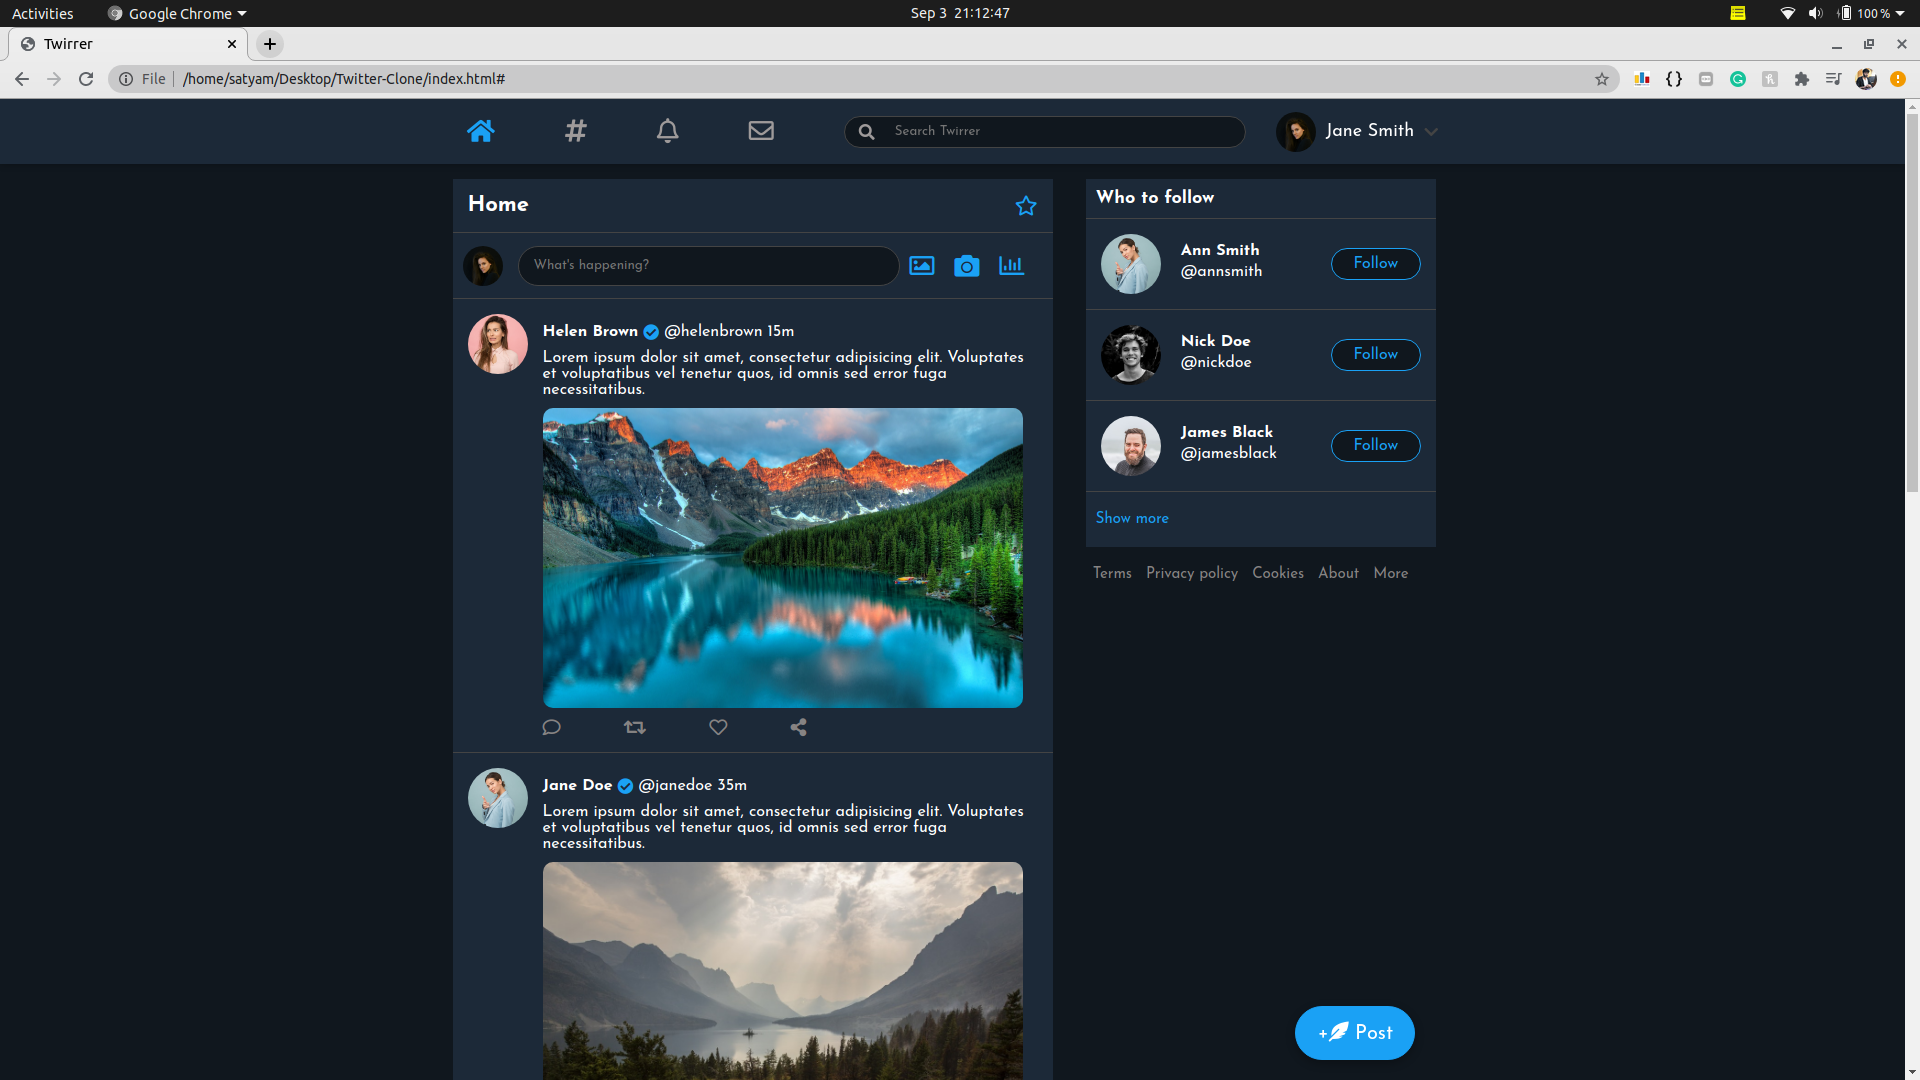Attach an image using the gallery icon
This screenshot has width=1920, height=1080.
[921, 265]
